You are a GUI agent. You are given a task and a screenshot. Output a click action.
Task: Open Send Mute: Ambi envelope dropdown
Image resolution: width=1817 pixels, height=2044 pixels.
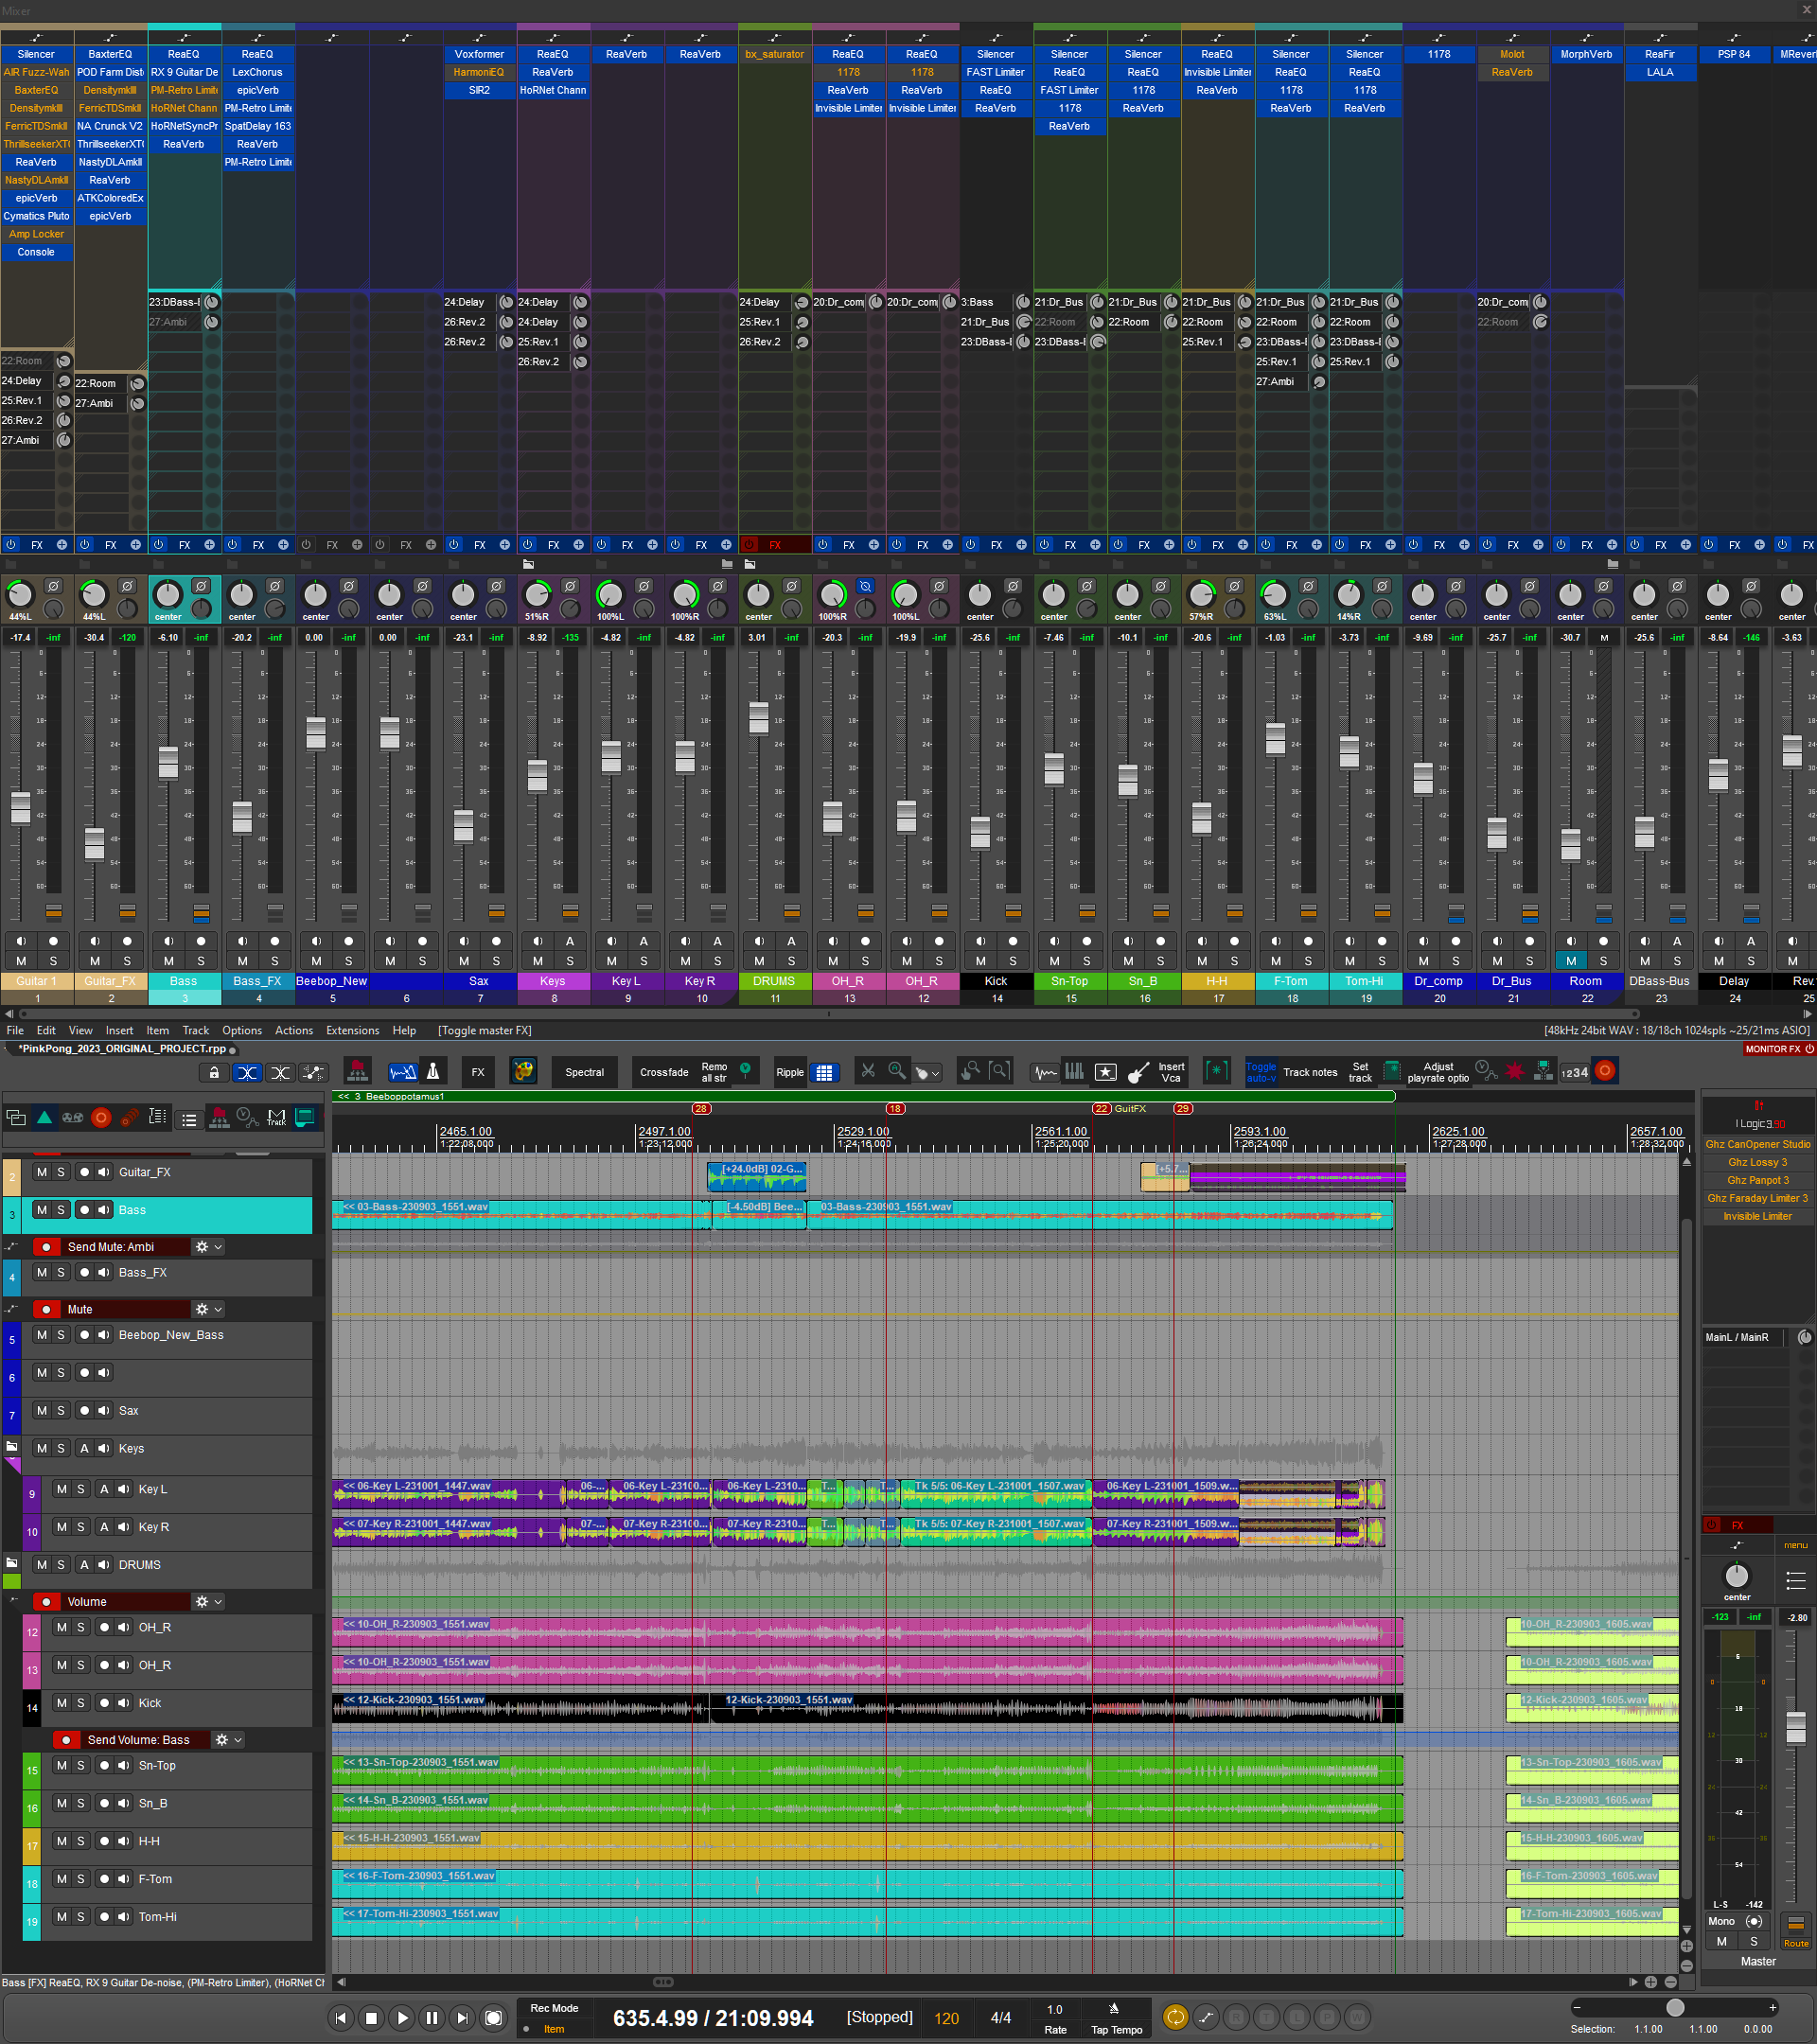pyautogui.click(x=218, y=1247)
